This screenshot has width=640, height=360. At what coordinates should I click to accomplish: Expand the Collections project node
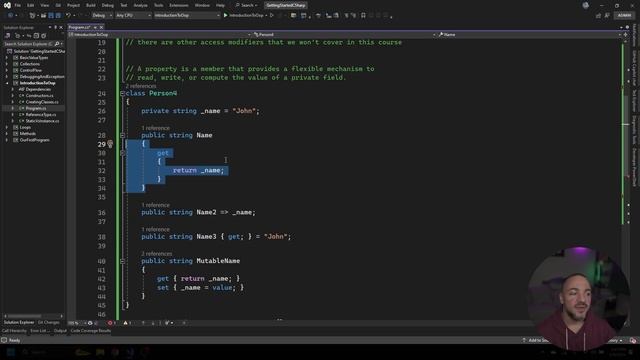click(7, 64)
